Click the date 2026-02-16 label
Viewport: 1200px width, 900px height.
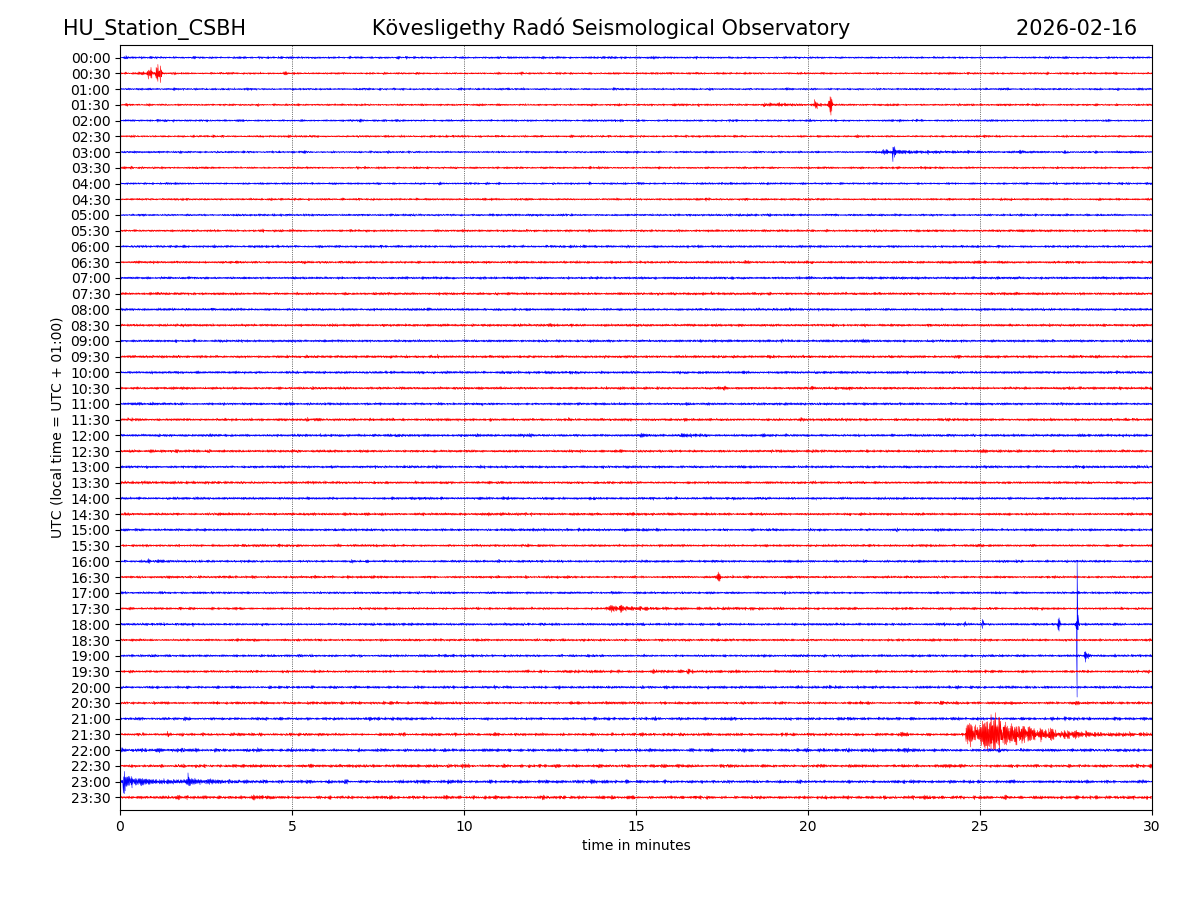[1076, 28]
